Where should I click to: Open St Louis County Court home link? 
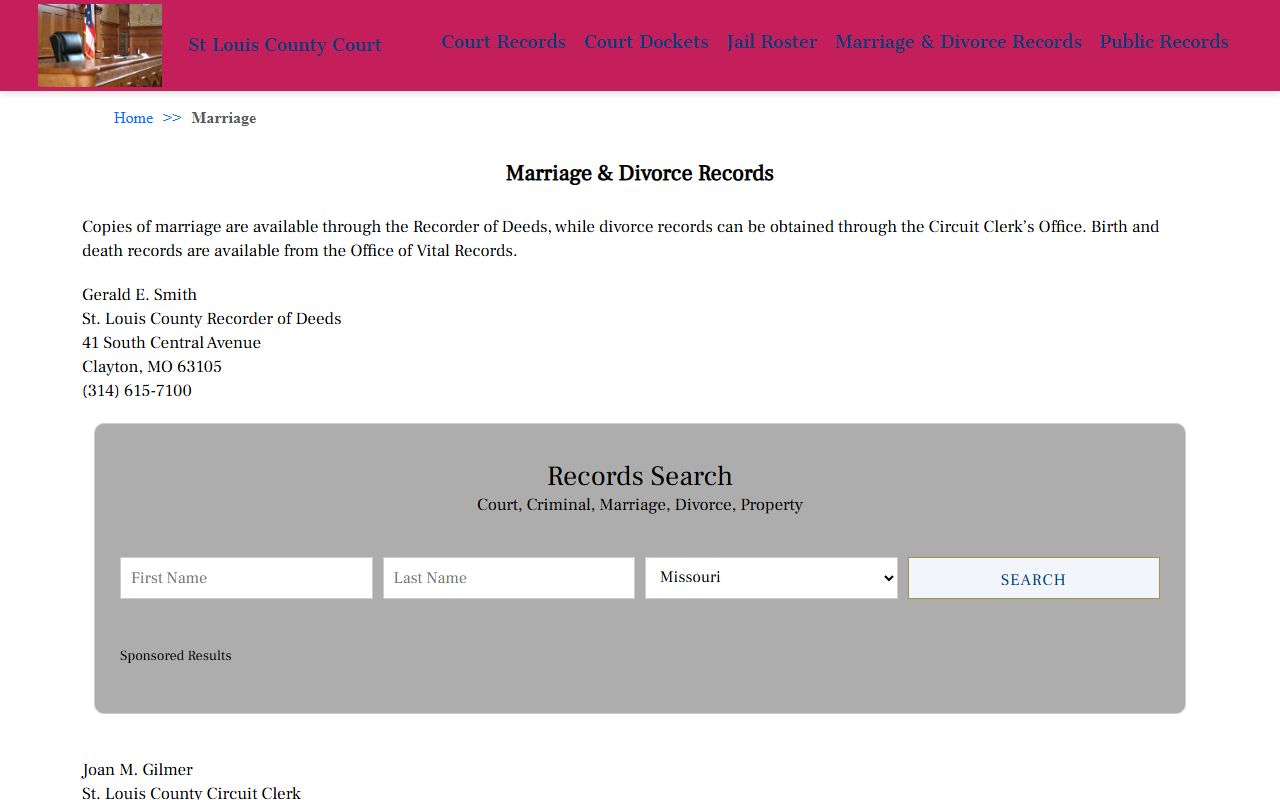tap(285, 45)
